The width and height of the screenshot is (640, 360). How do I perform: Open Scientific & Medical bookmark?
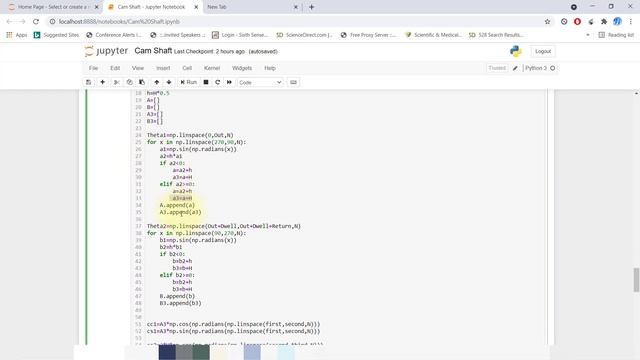(x=433, y=35)
